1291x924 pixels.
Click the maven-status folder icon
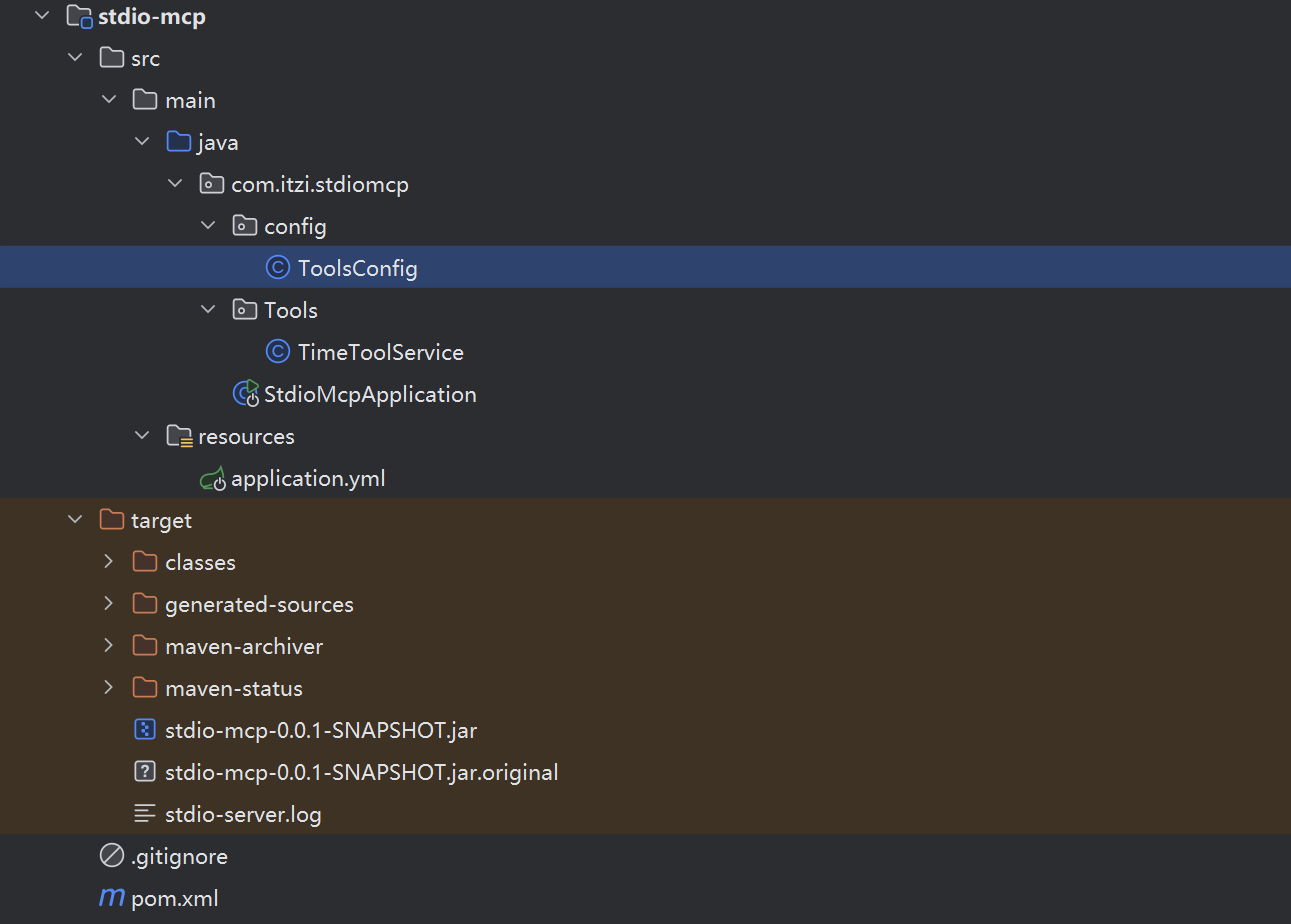pos(145,688)
